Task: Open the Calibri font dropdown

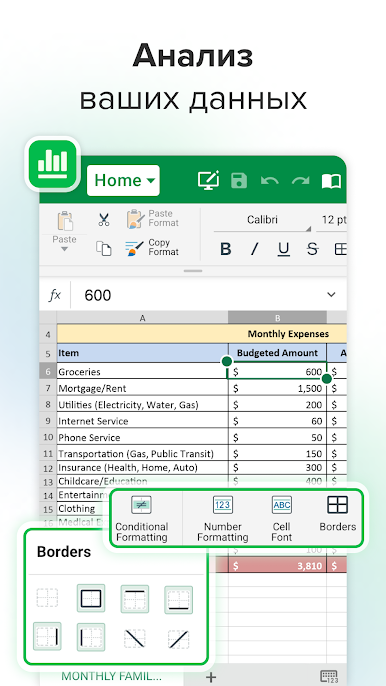Action: (x=262, y=220)
